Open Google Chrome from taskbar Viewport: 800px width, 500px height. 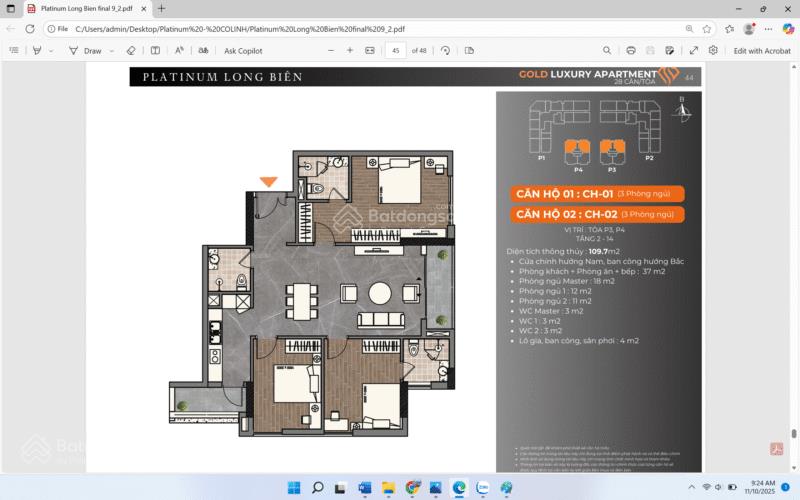click(x=412, y=488)
